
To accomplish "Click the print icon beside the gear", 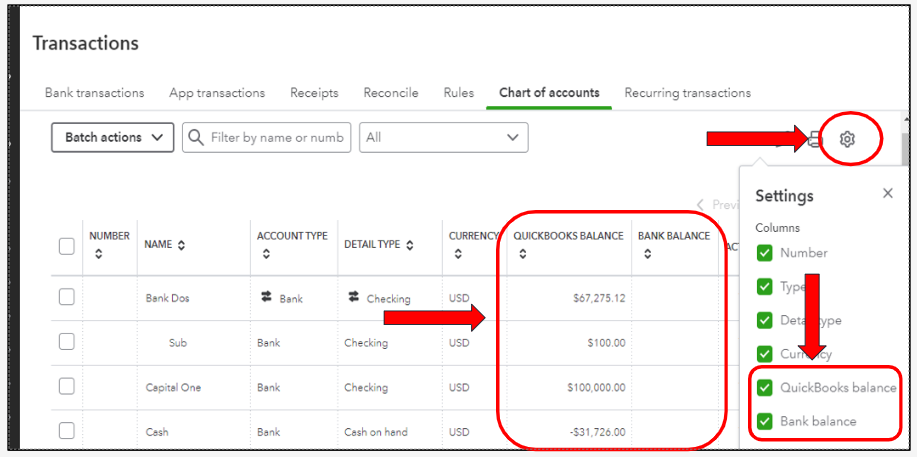I will pos(816,139).
